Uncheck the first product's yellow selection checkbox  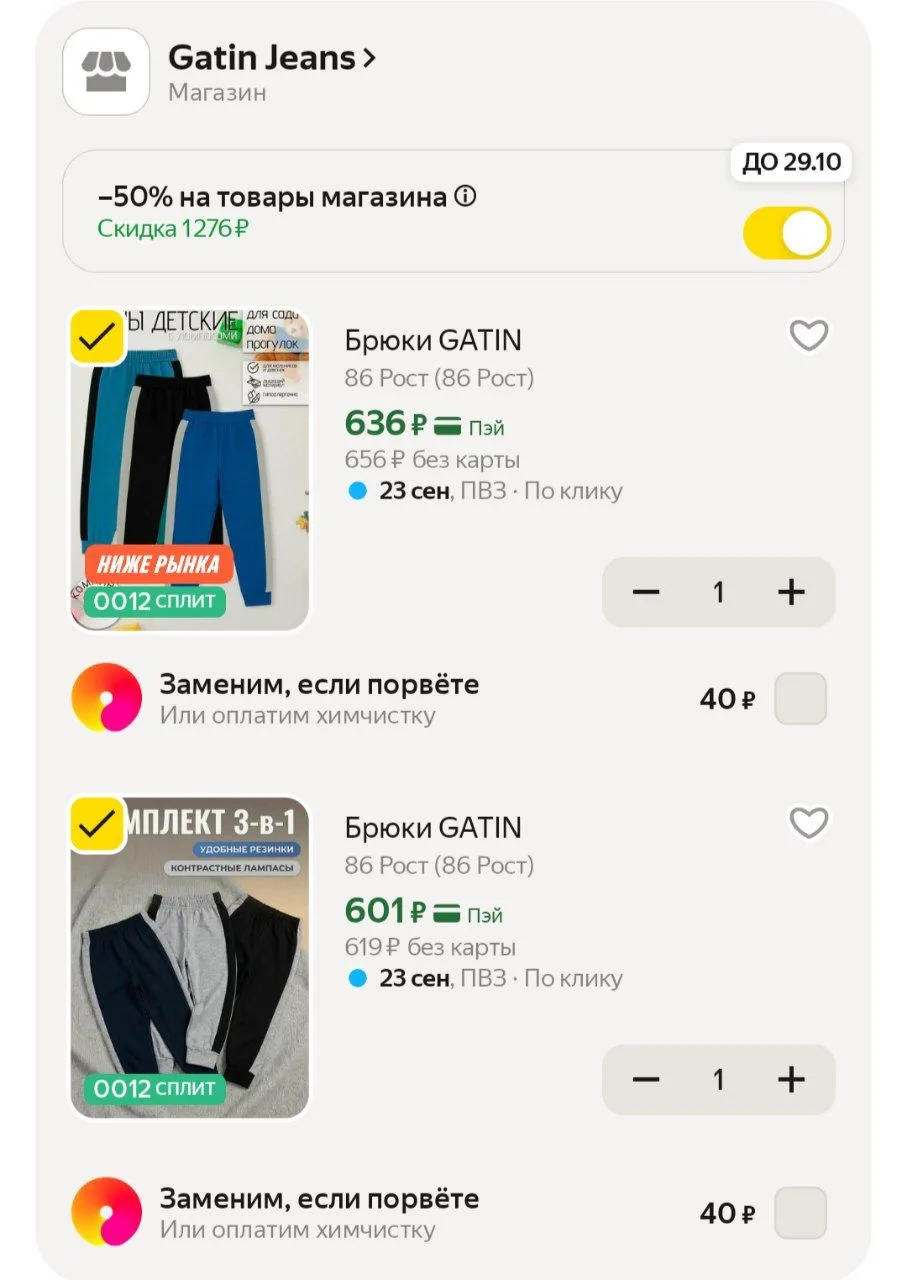[97, 337]
